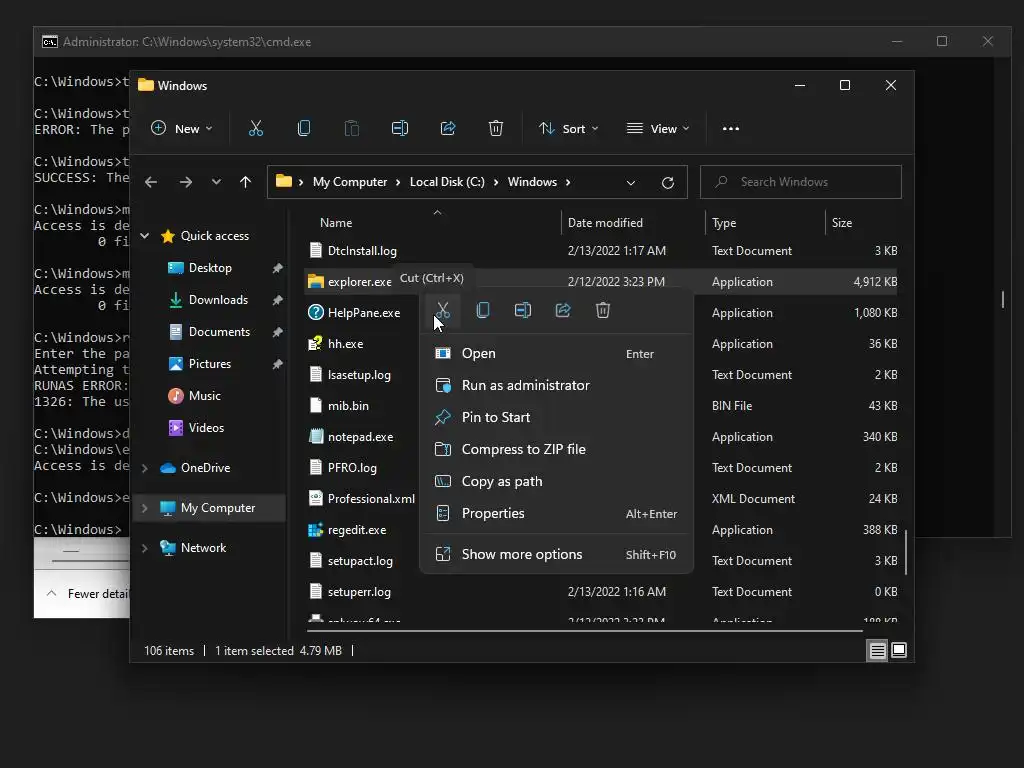
Task: Expand the OneDrive tree node
Action: pyautogui.click(x=145, y=468)
